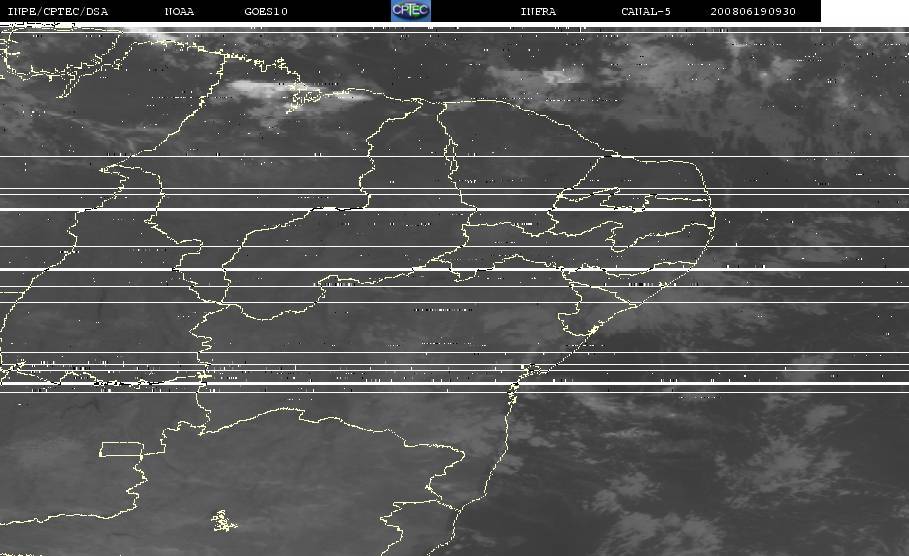Image resolution: width=909 pixels, height=556 pixels.
Task: Click the island outline on the north coast
Action: [x=304, y=97]
